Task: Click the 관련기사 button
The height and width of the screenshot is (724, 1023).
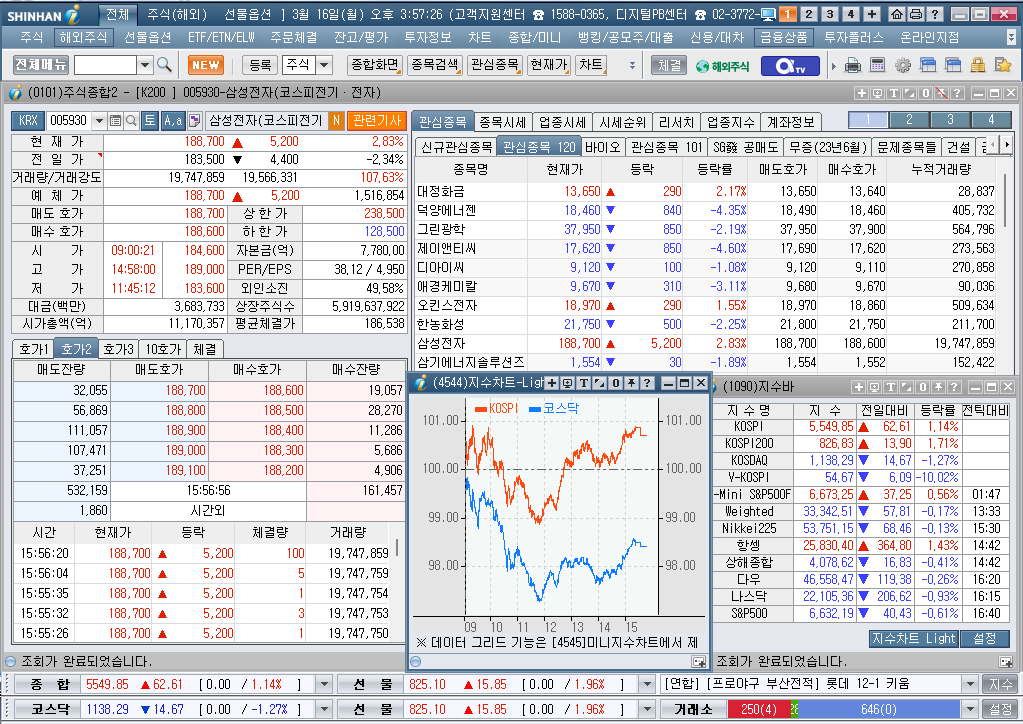Action: tap(376, 121)
